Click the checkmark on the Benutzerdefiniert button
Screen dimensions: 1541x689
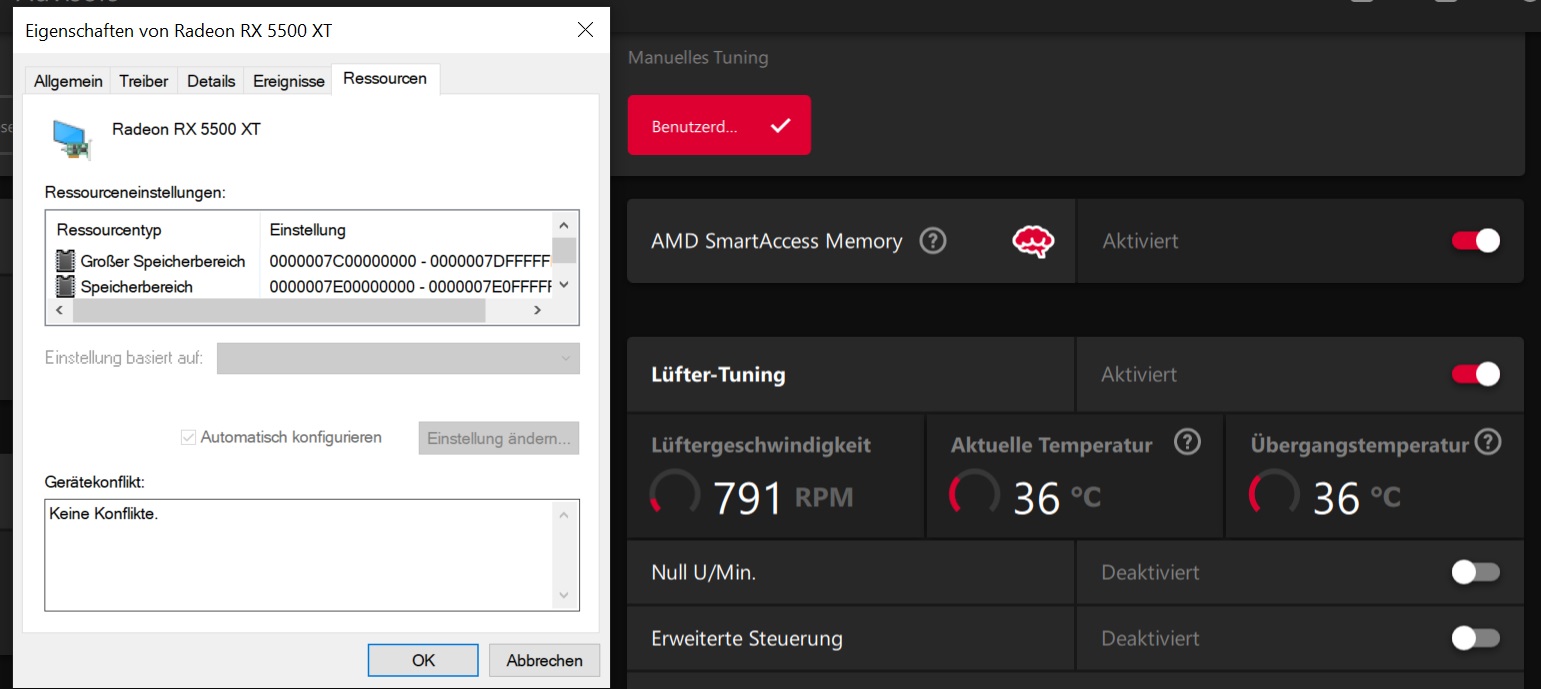point(781,126)
